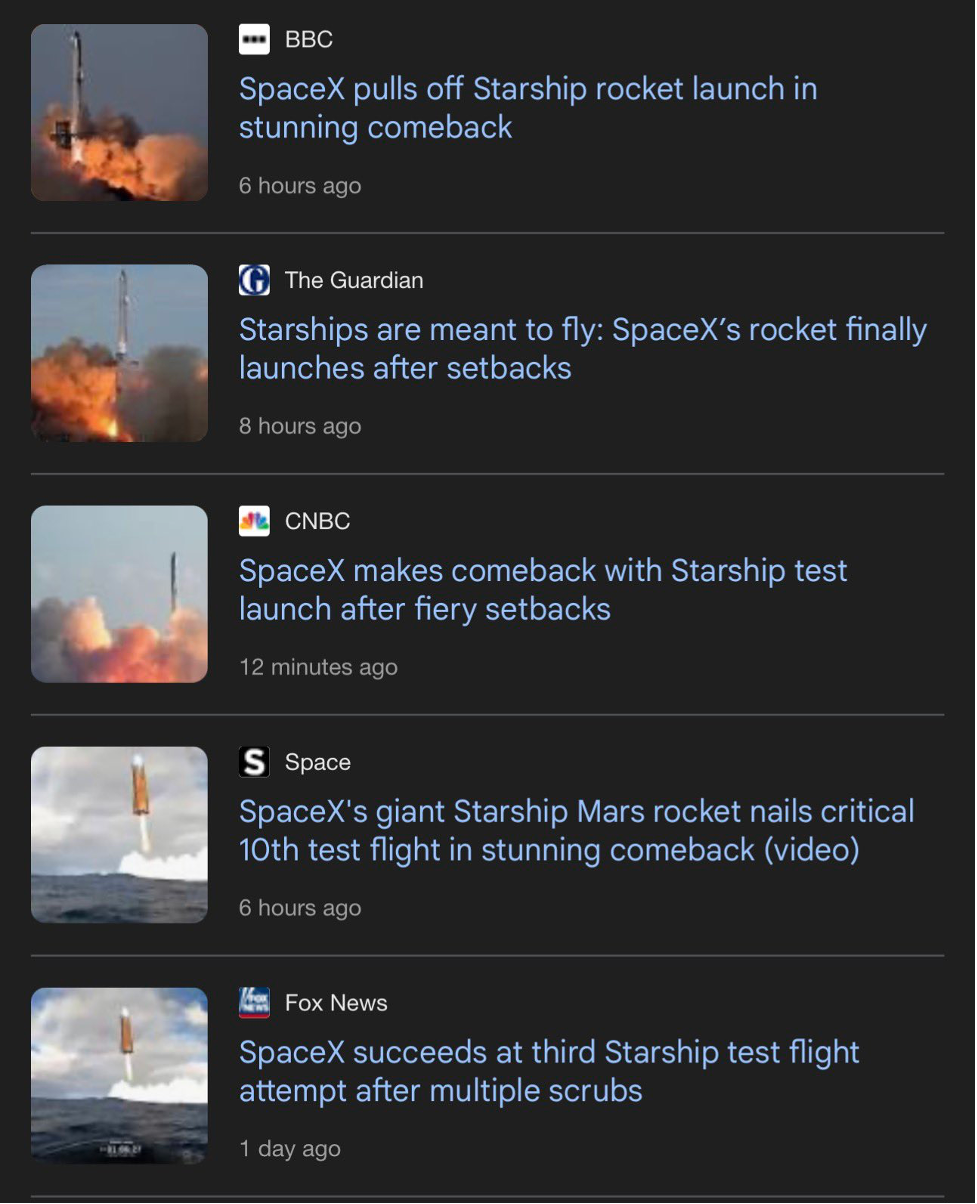Click the 'BBC' source name
Image resolution: width=977 pixels, height=1204 pixels.
pos(308,40)
